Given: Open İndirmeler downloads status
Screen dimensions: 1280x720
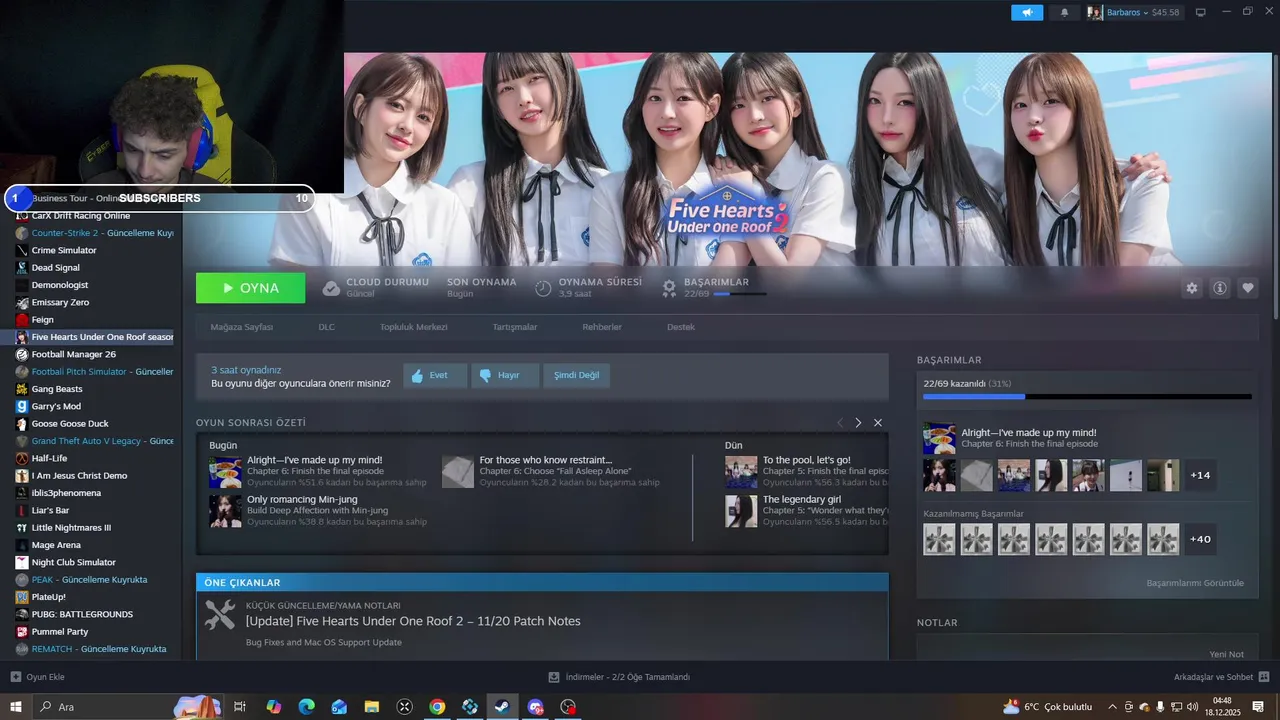Looking at the screenshot, I should [x=620, y=677].
